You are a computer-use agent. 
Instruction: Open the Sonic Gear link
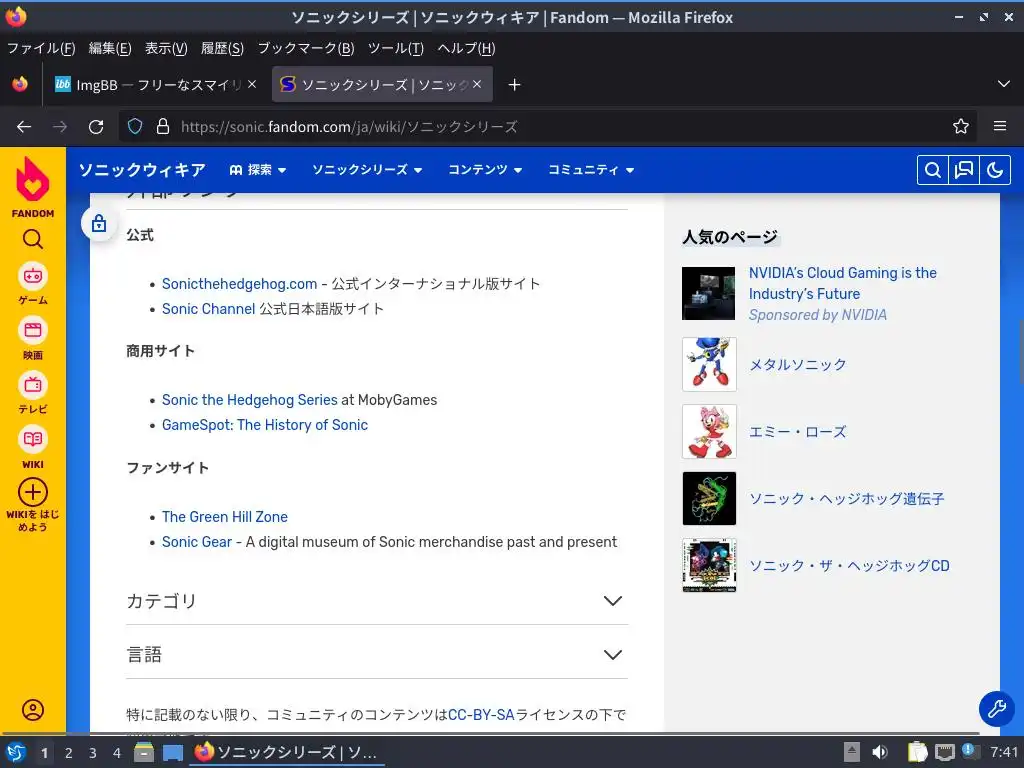197,542
